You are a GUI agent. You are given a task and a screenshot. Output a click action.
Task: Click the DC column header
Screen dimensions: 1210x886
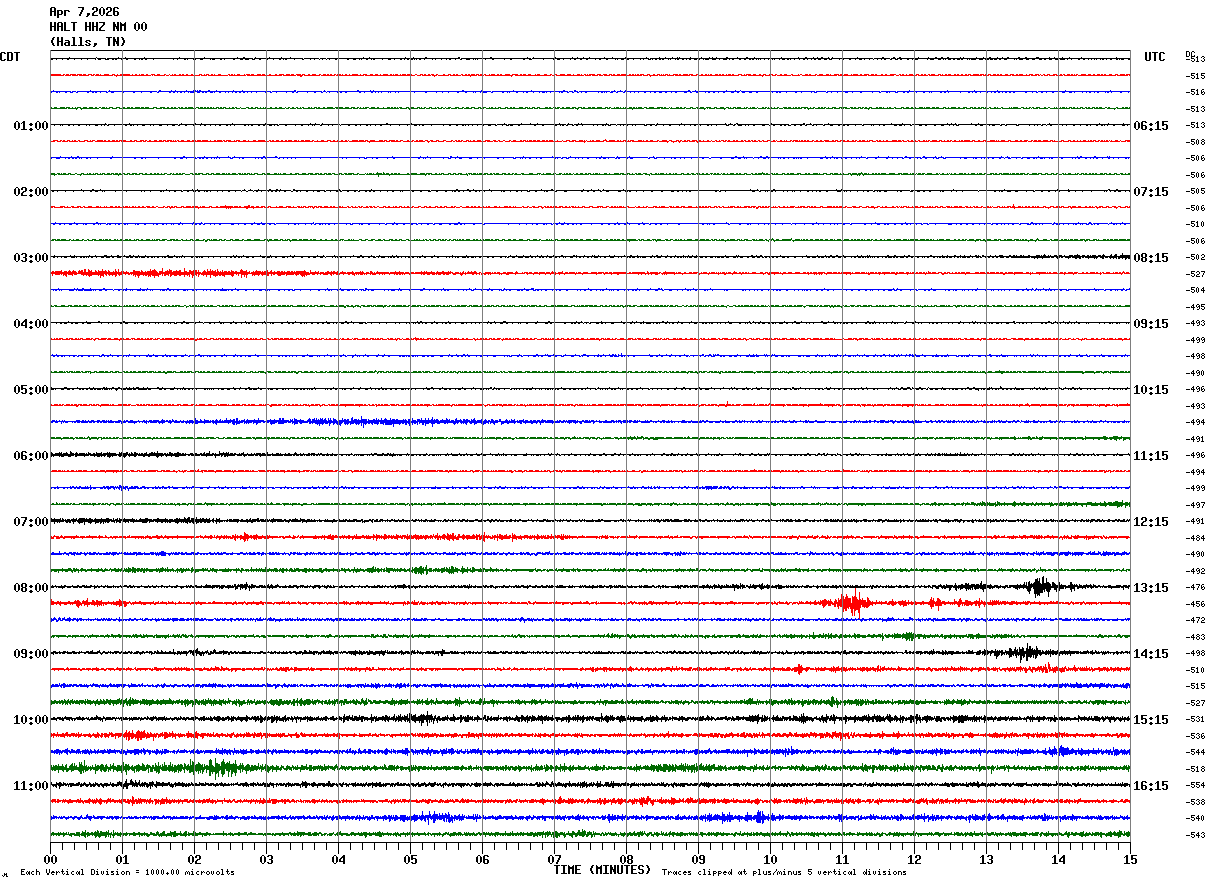[1190, 54]
